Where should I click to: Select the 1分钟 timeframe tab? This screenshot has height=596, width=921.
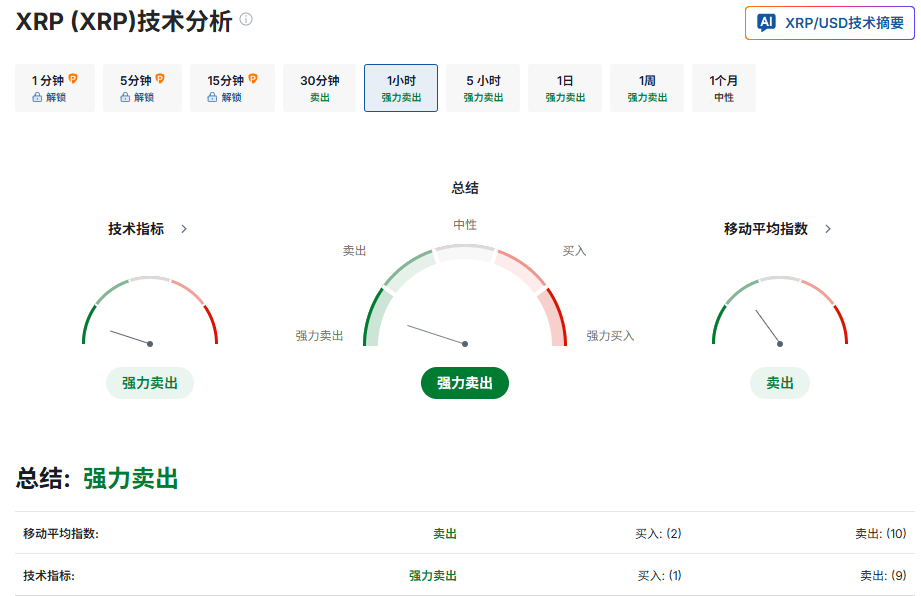[x=55, y=88]
